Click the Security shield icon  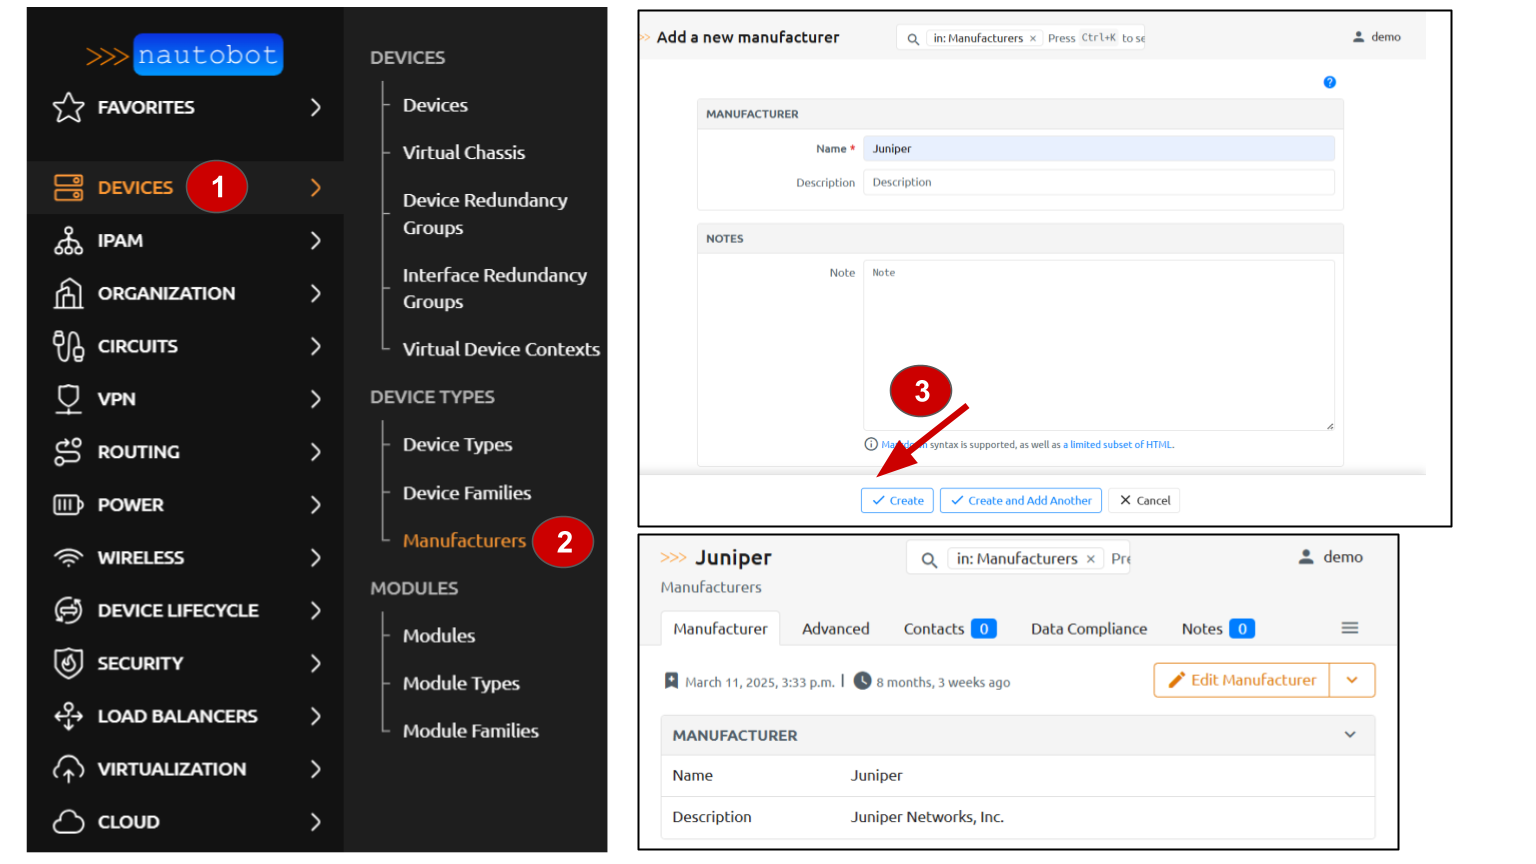click(68, 663)
